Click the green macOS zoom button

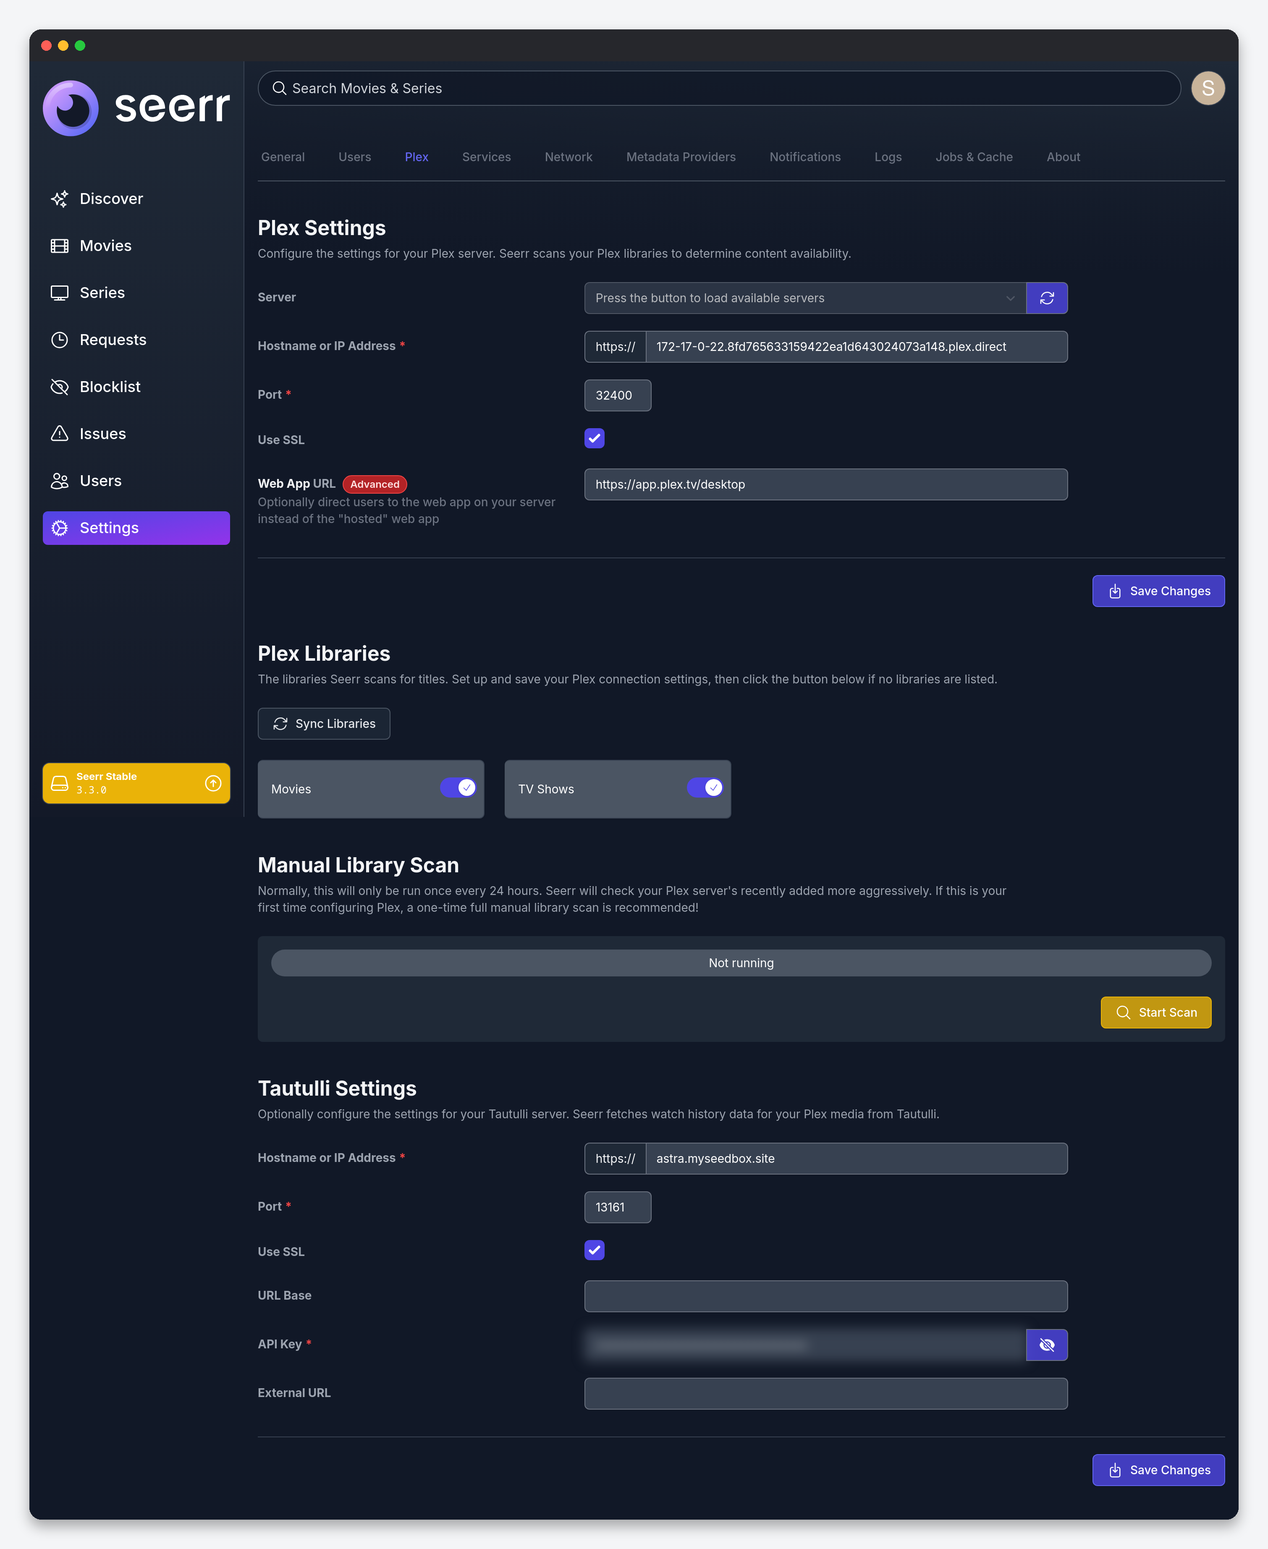tap(80, 45)
